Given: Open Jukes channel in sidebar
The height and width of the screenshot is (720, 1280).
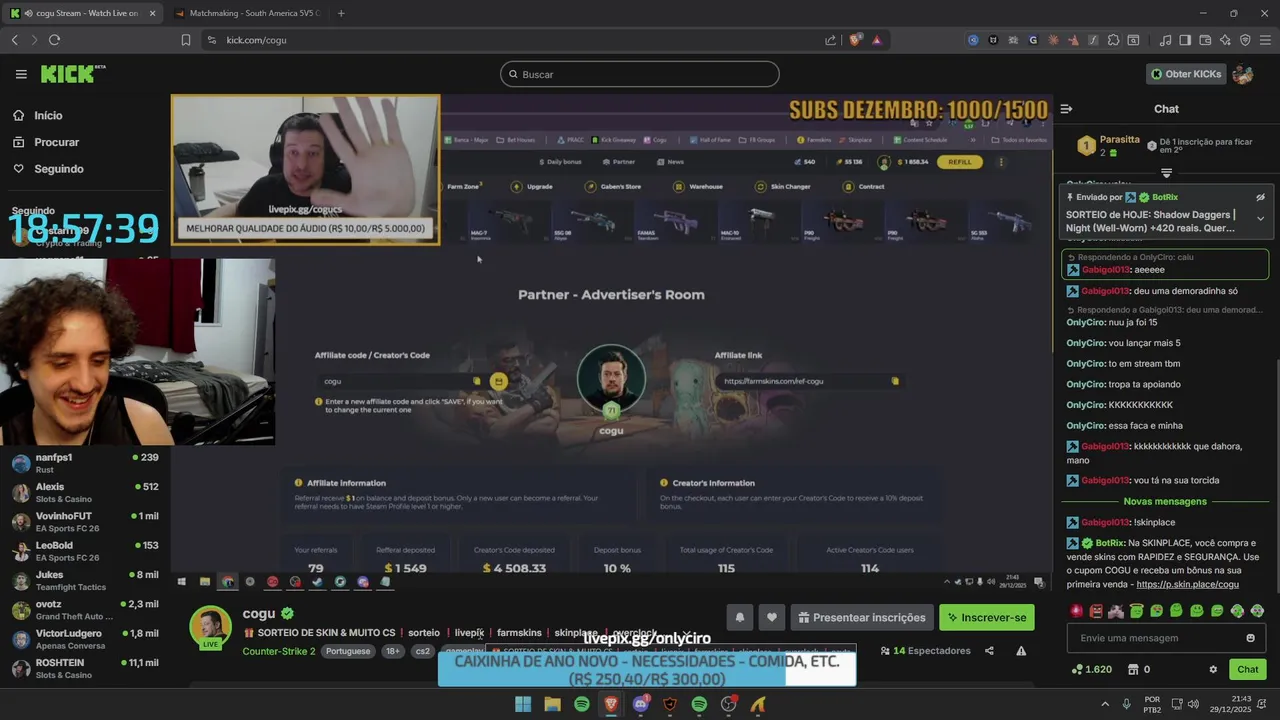Looking at the screenshot, I should tap(85, 580).
